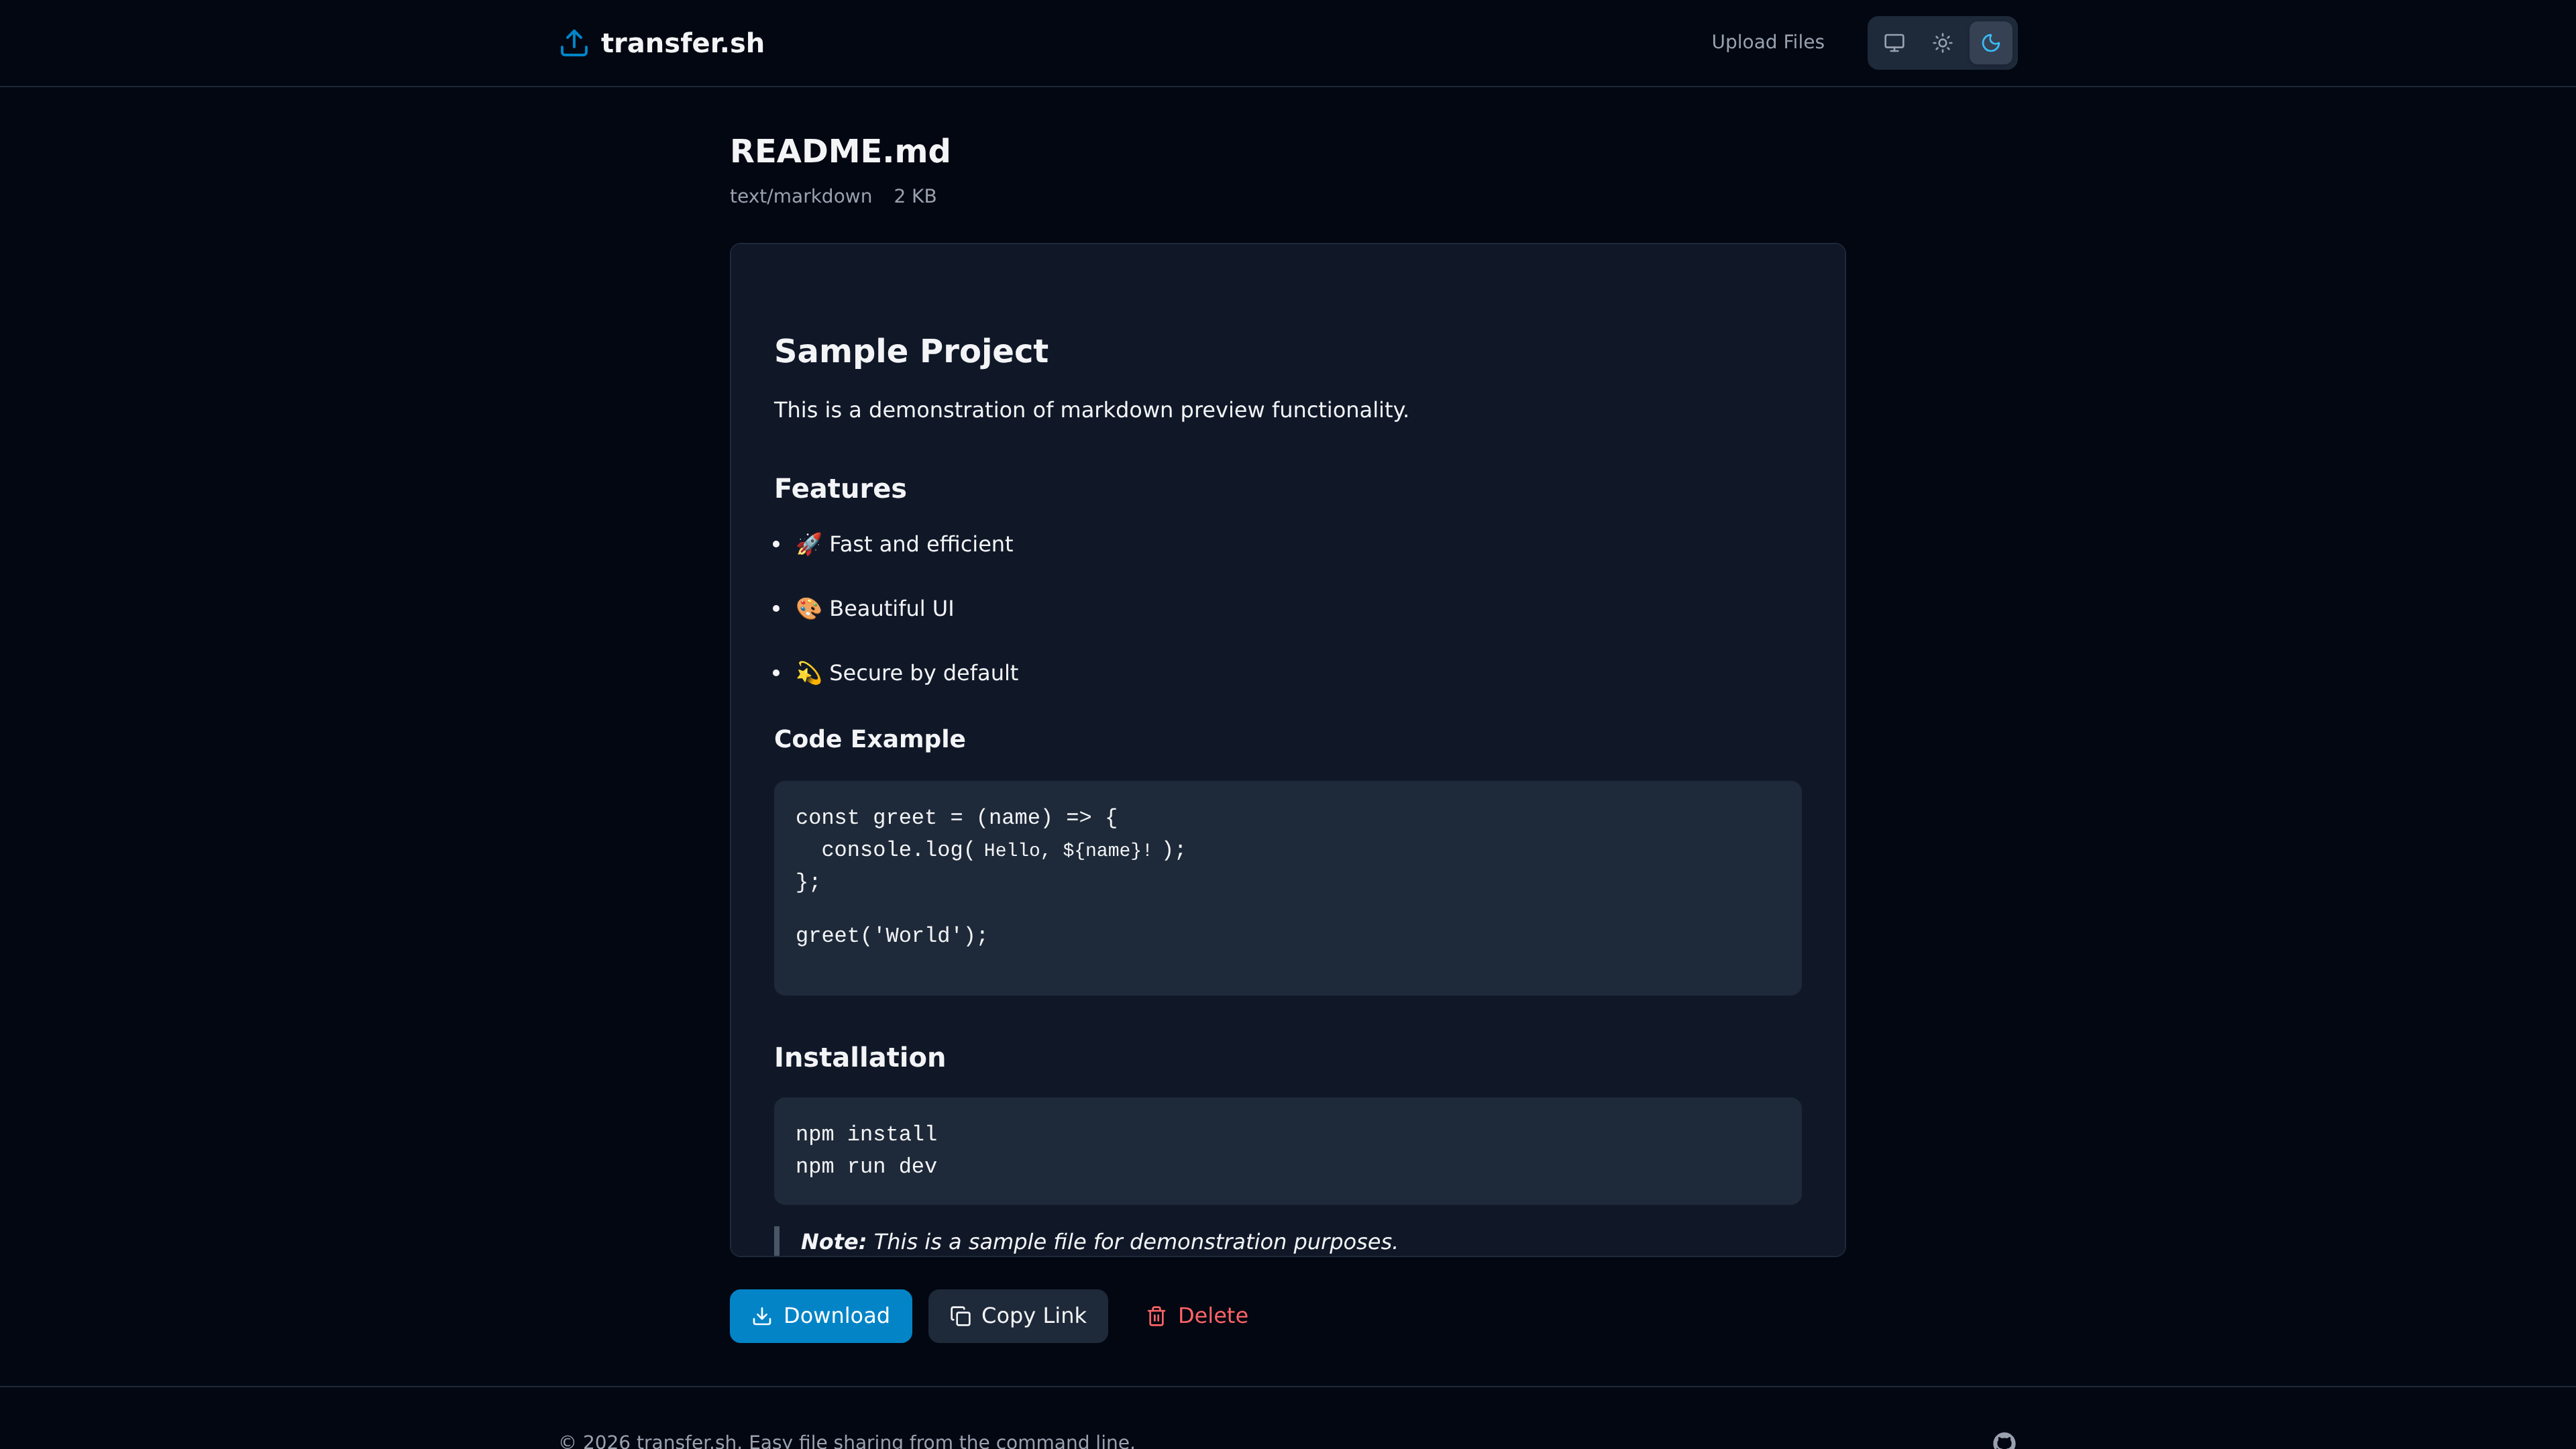Click the text/markdown file type label
Viewport: 2576px width, 1449px height.
point(800,196)
